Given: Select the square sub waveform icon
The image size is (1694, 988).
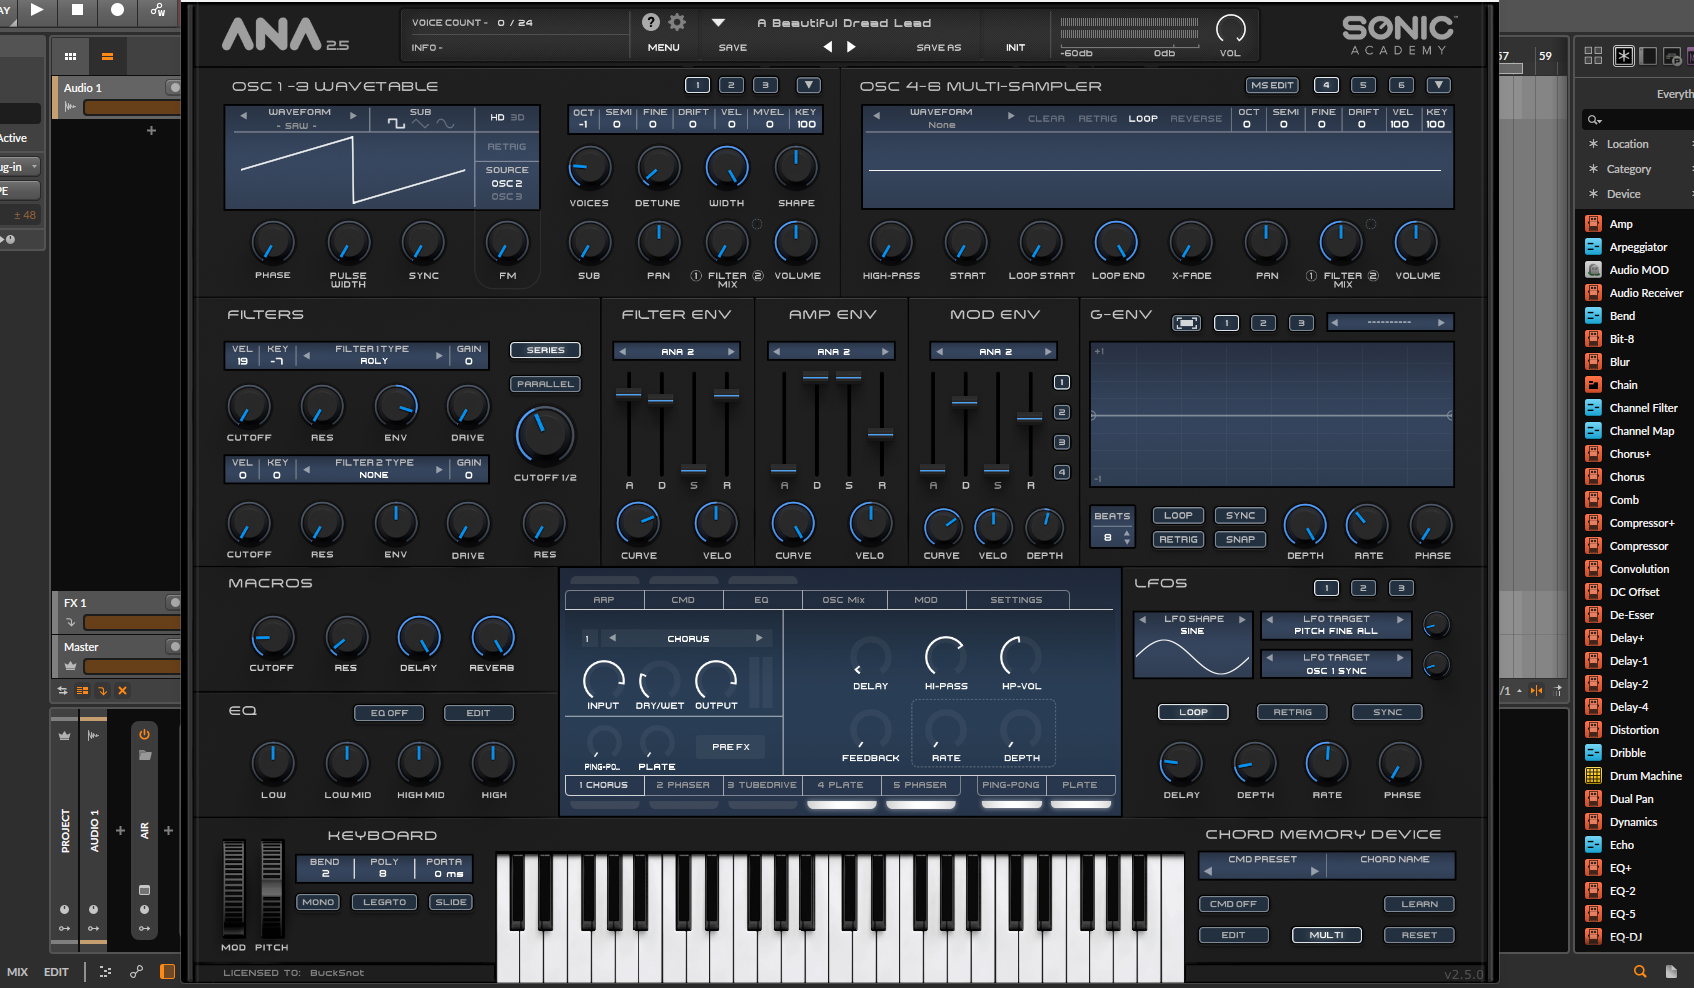Looking at the screenshot, I should click(x=396, y=124).
